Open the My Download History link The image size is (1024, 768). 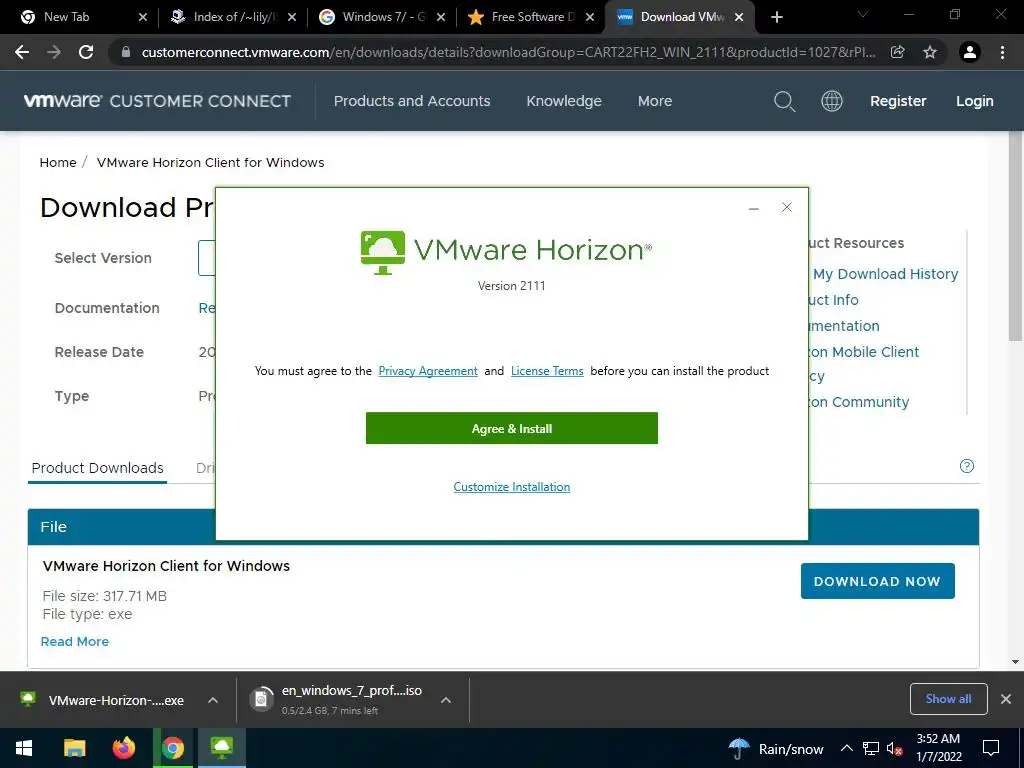(x=885, y=274)
